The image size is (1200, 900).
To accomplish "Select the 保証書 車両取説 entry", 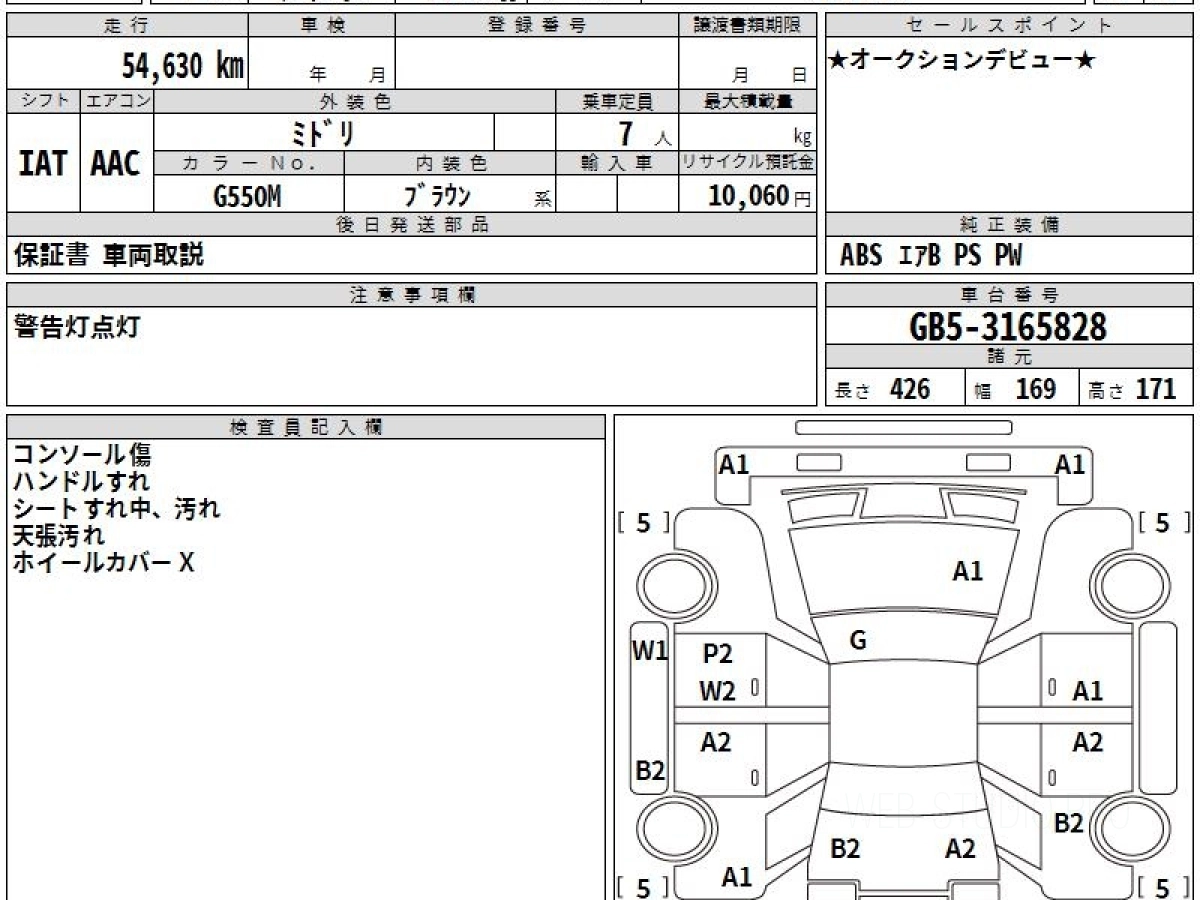I will [x=109, y=255].
